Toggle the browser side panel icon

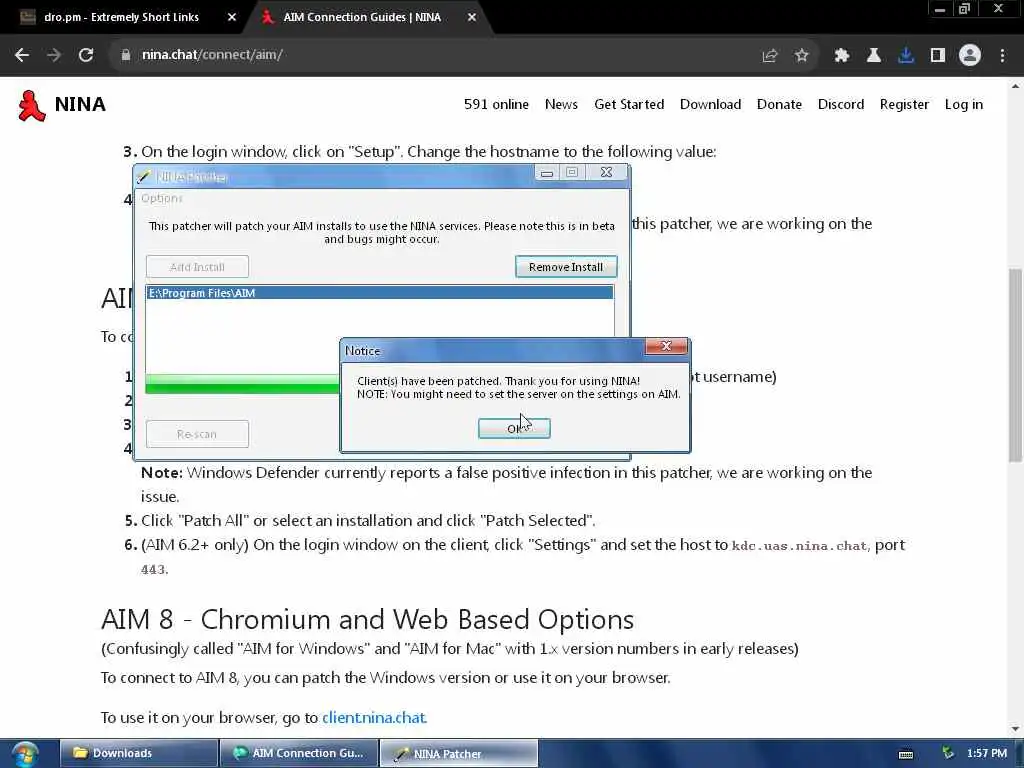938,56
